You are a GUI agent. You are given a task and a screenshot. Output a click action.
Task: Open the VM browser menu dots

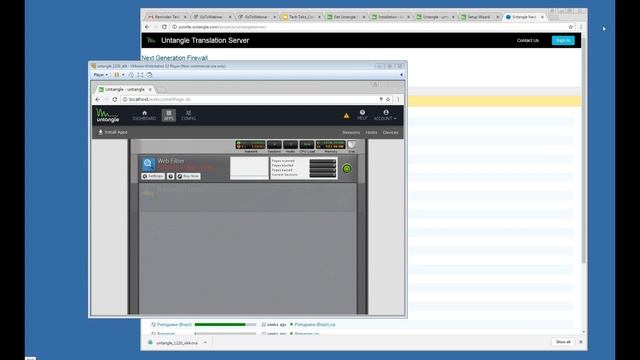[398, 99]
